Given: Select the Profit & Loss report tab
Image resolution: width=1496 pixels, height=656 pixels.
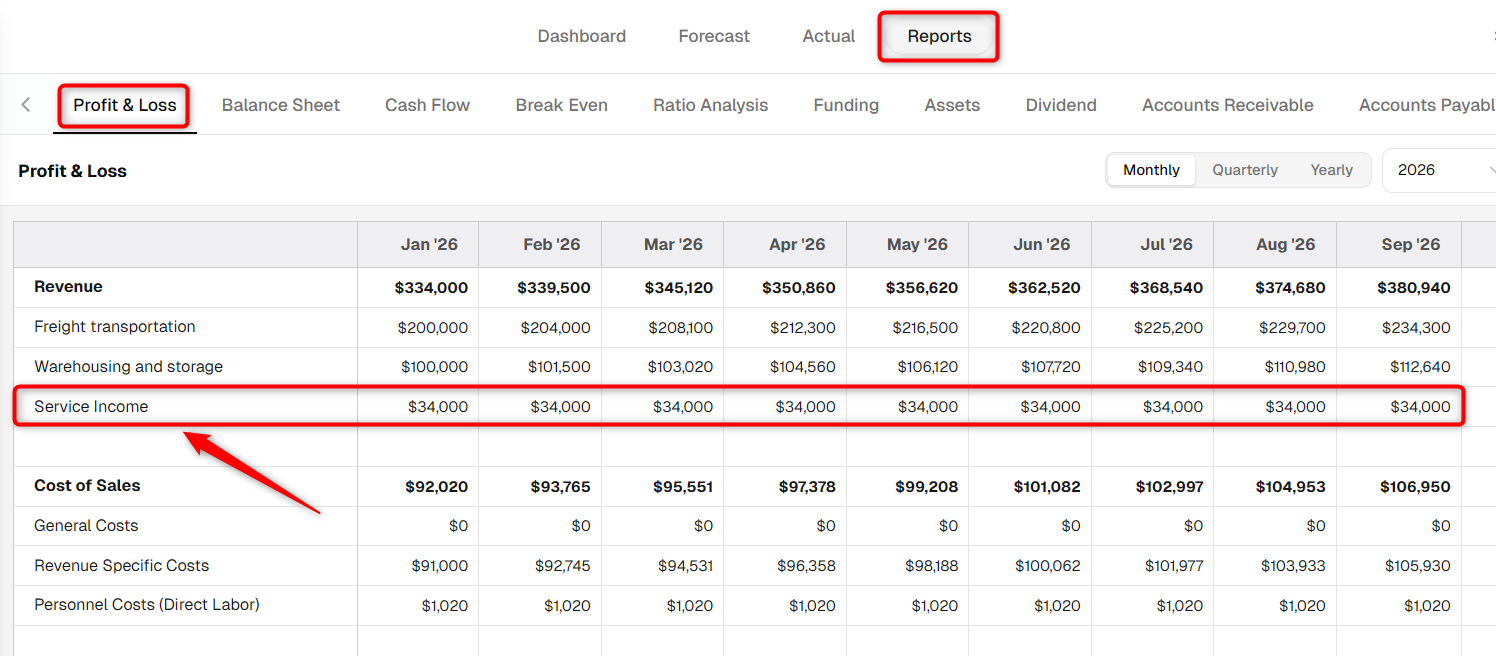Looking at the screenshot, I should [x=124, y=105].
